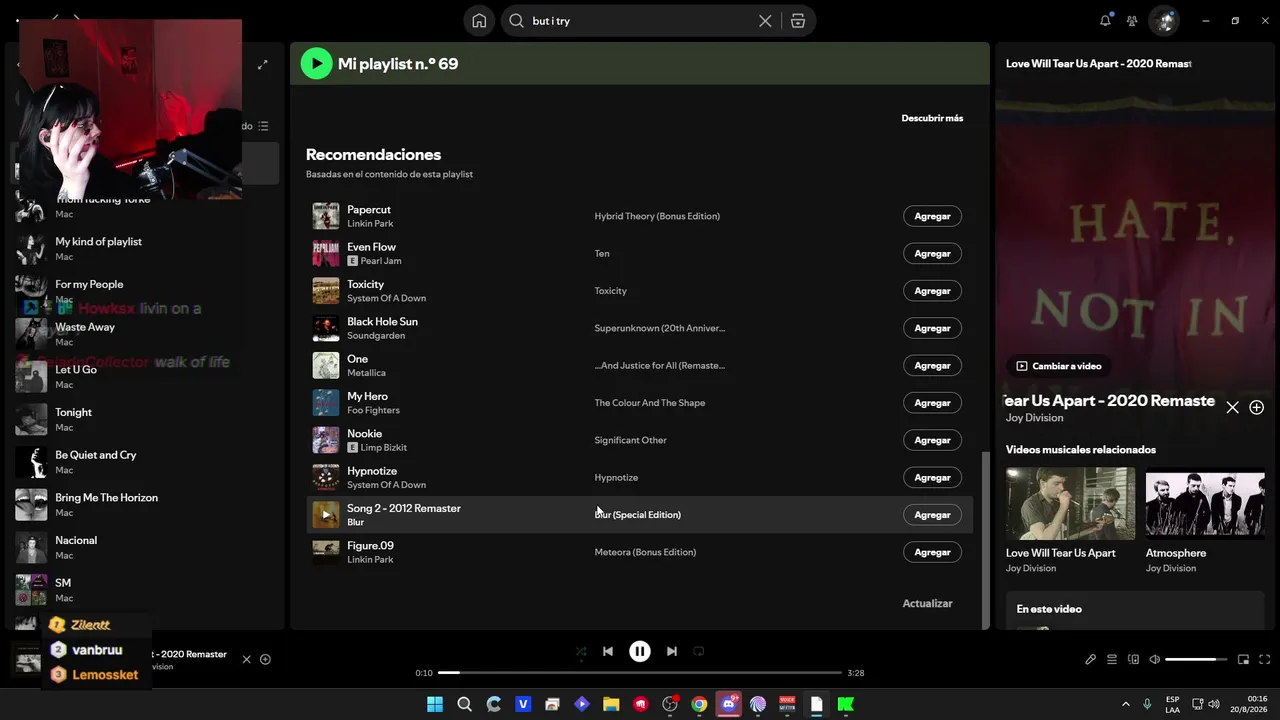This screenshot has width=1280, height=720.
Task: Open Foo Fighters artist link
Action: (373, 410)
